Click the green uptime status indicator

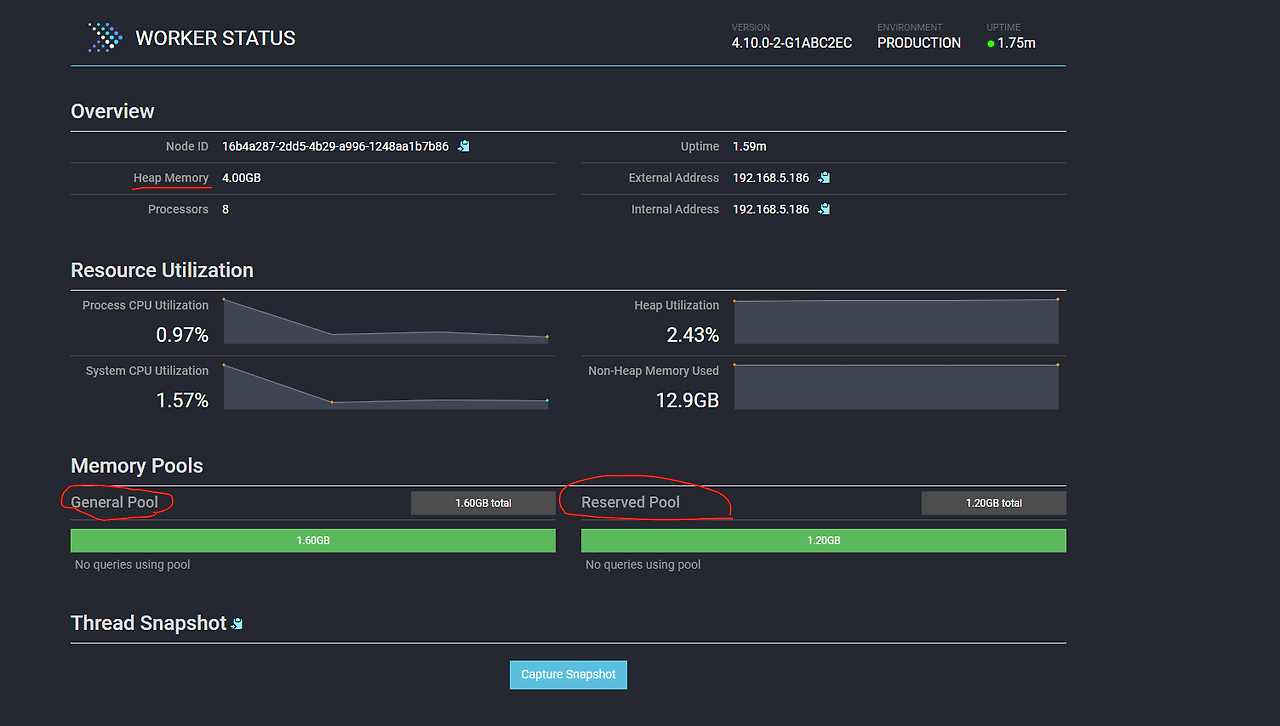(x=989, y=44)
